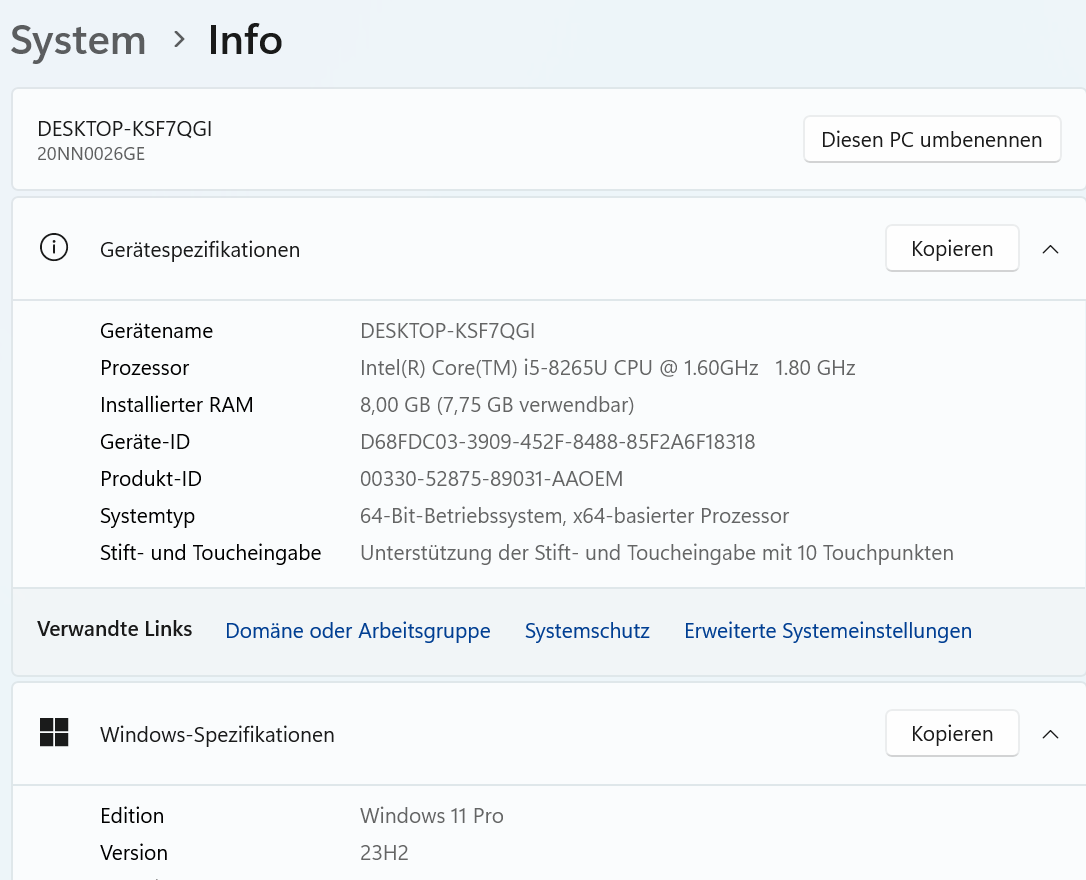Viewport: 1086px width, 880px height.
Task: Click the Info breadcrumb title
Action: click(x=245, y=40)
